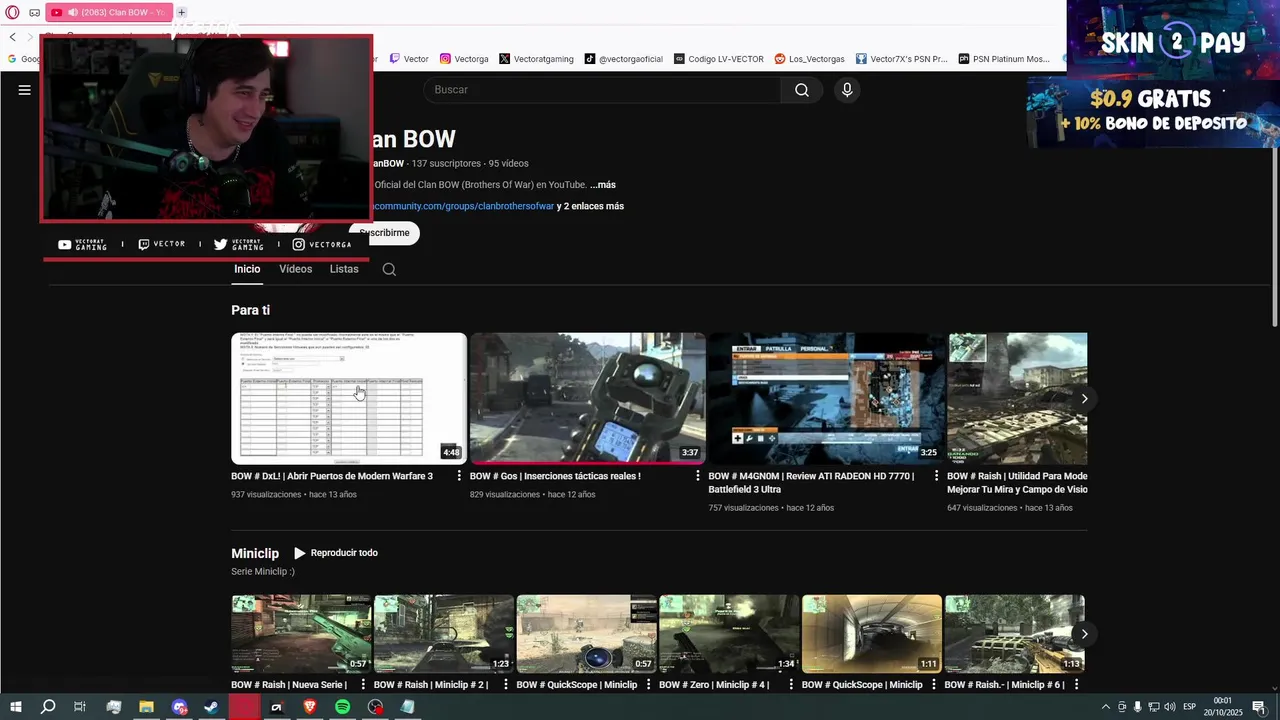Expand channel description with ...más
1280x720 pixels.
[x=603, y=185]
